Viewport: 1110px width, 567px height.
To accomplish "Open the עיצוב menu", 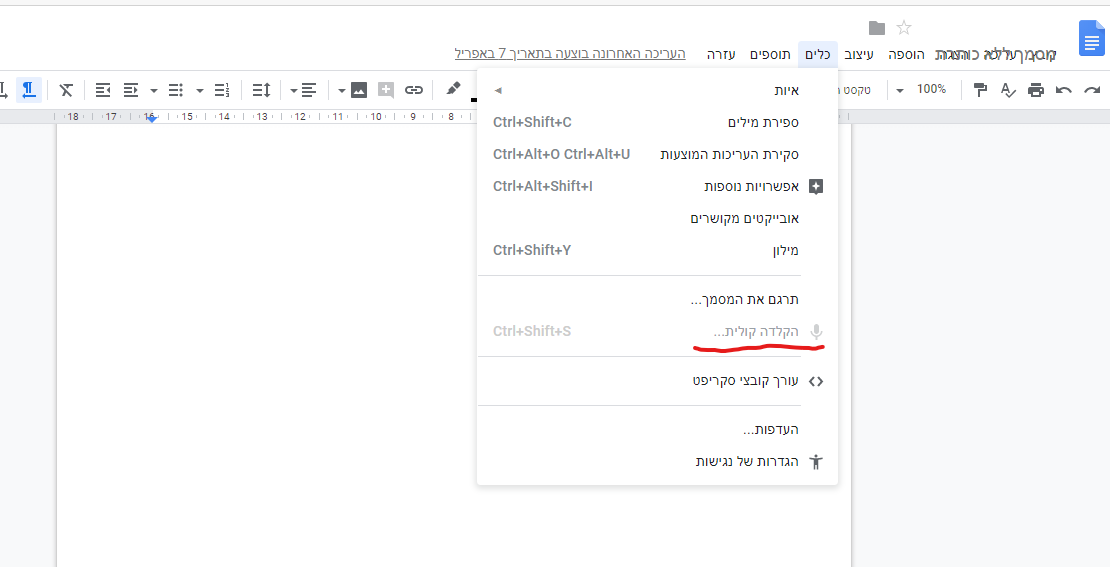I will tap(861, 55).
